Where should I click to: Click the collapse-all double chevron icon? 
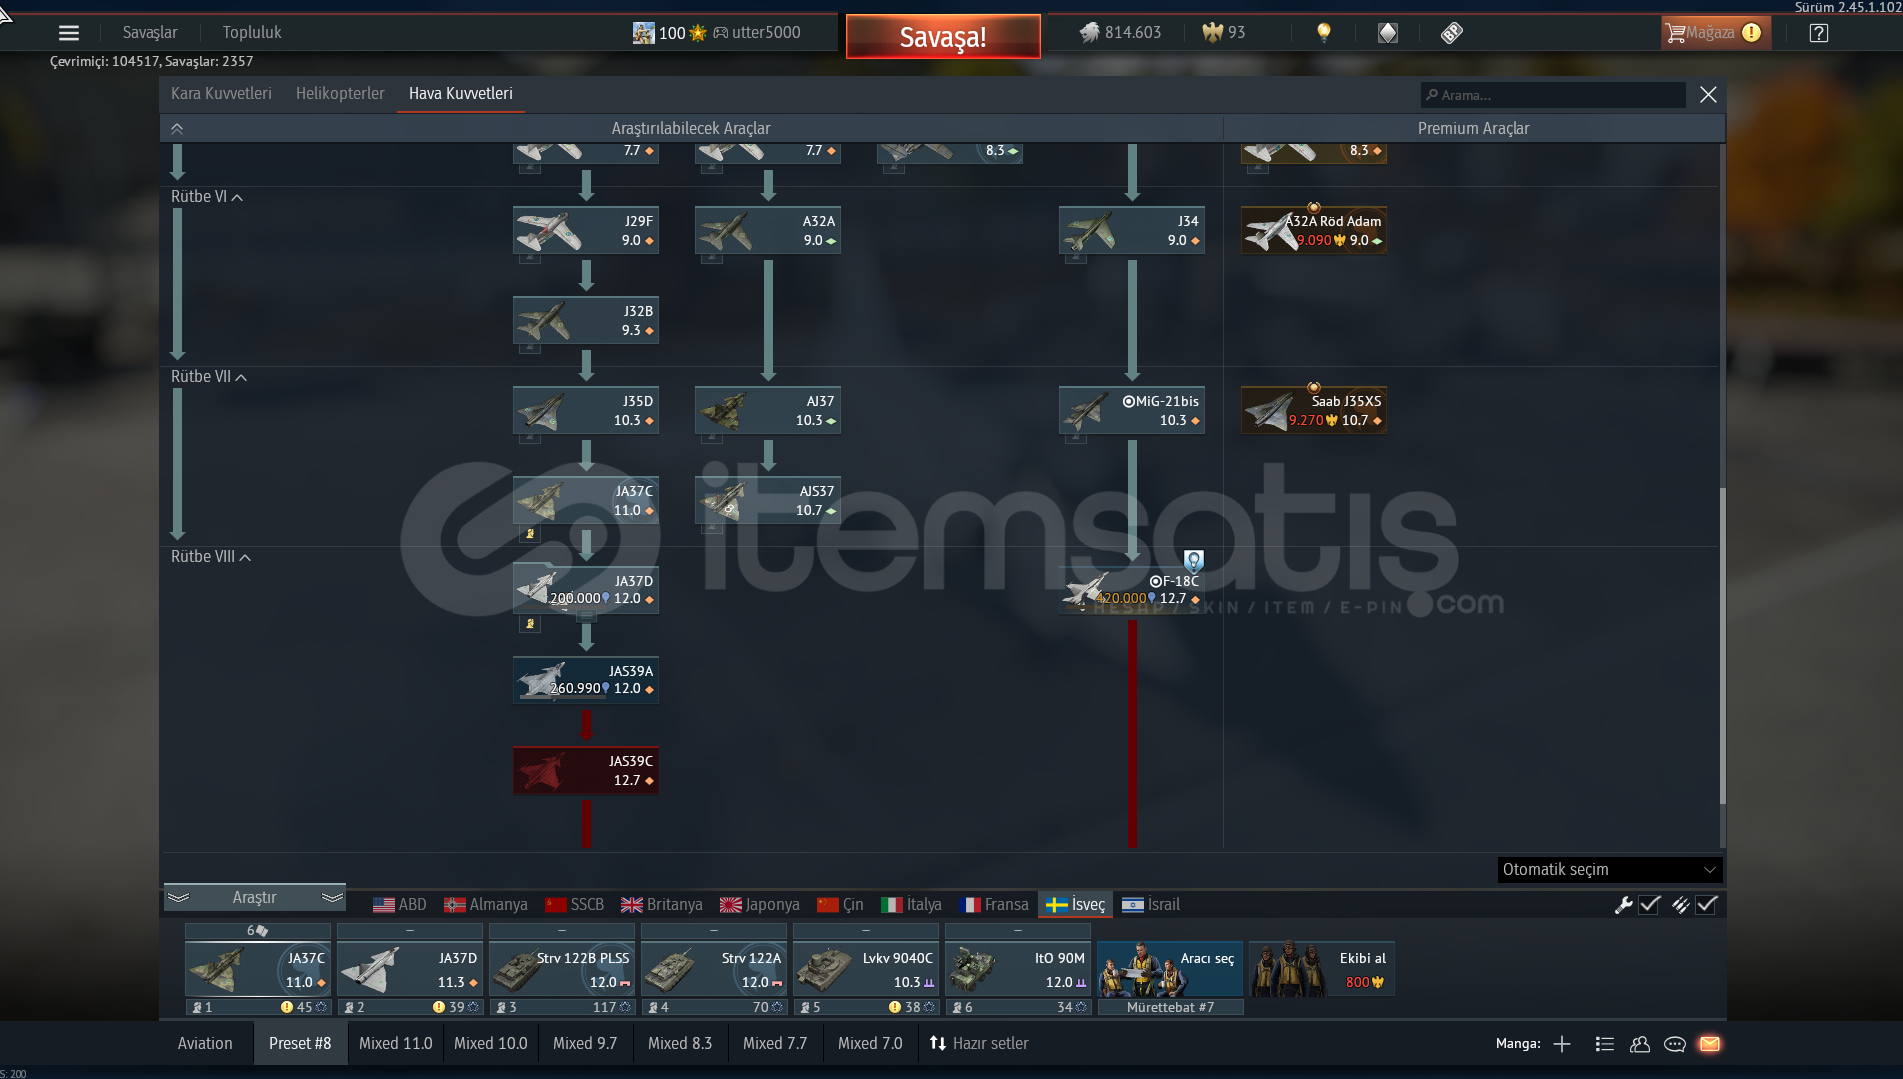pos(177,128)
